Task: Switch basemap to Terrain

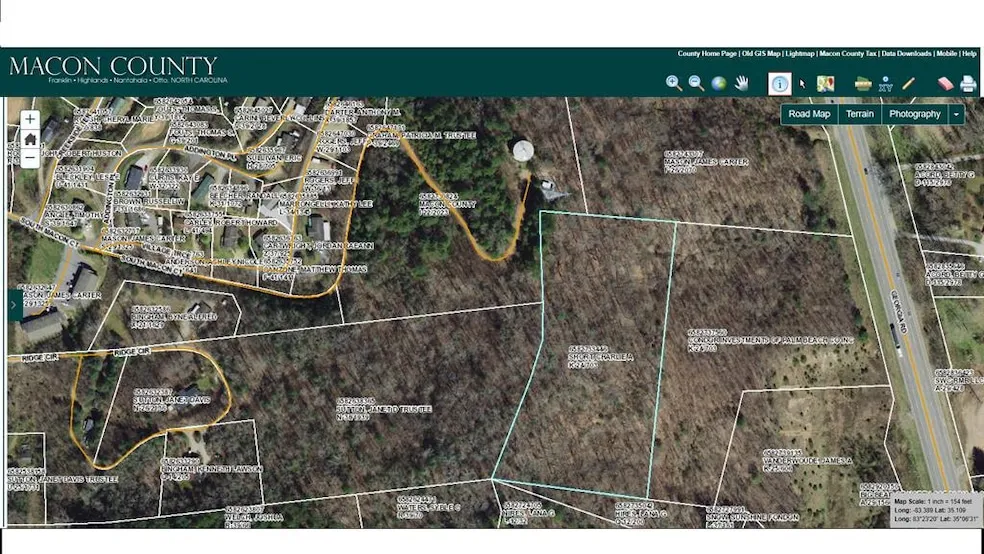Action: click(859, 114)
